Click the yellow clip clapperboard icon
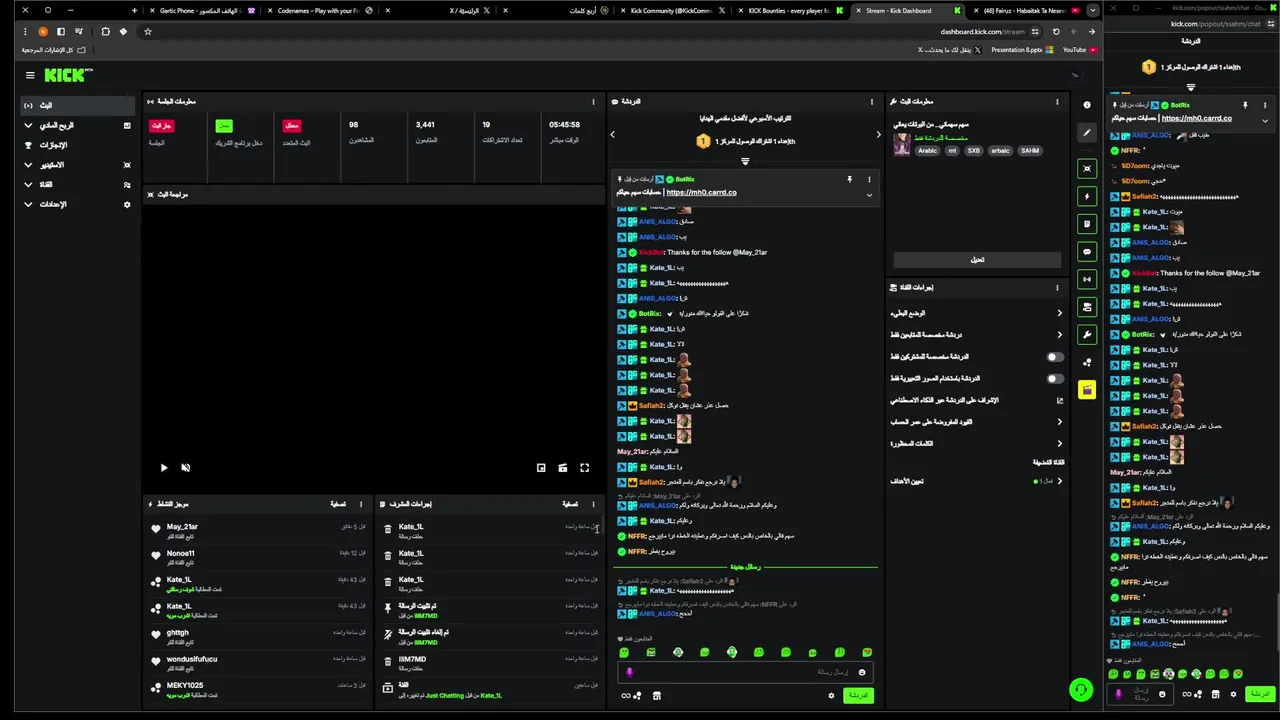The width and height of the screenshot is (1280, 720). (x=1087, y=390)
